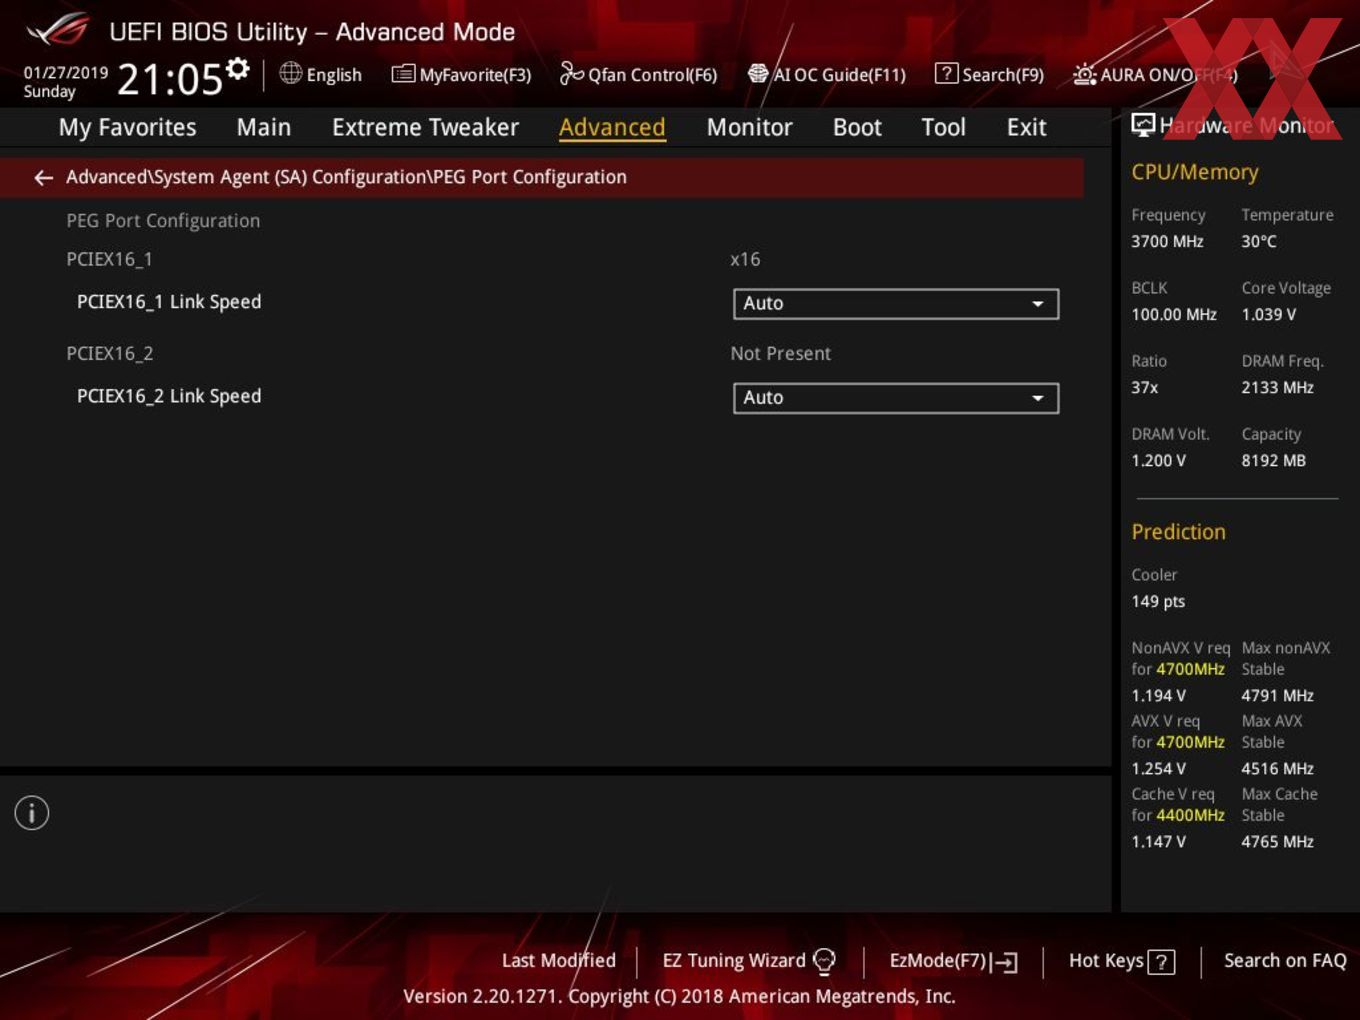Click the 4516 MHz max AVX value
Image resolution: width=1360 pixels, height=1020 pixels.
1277,768
